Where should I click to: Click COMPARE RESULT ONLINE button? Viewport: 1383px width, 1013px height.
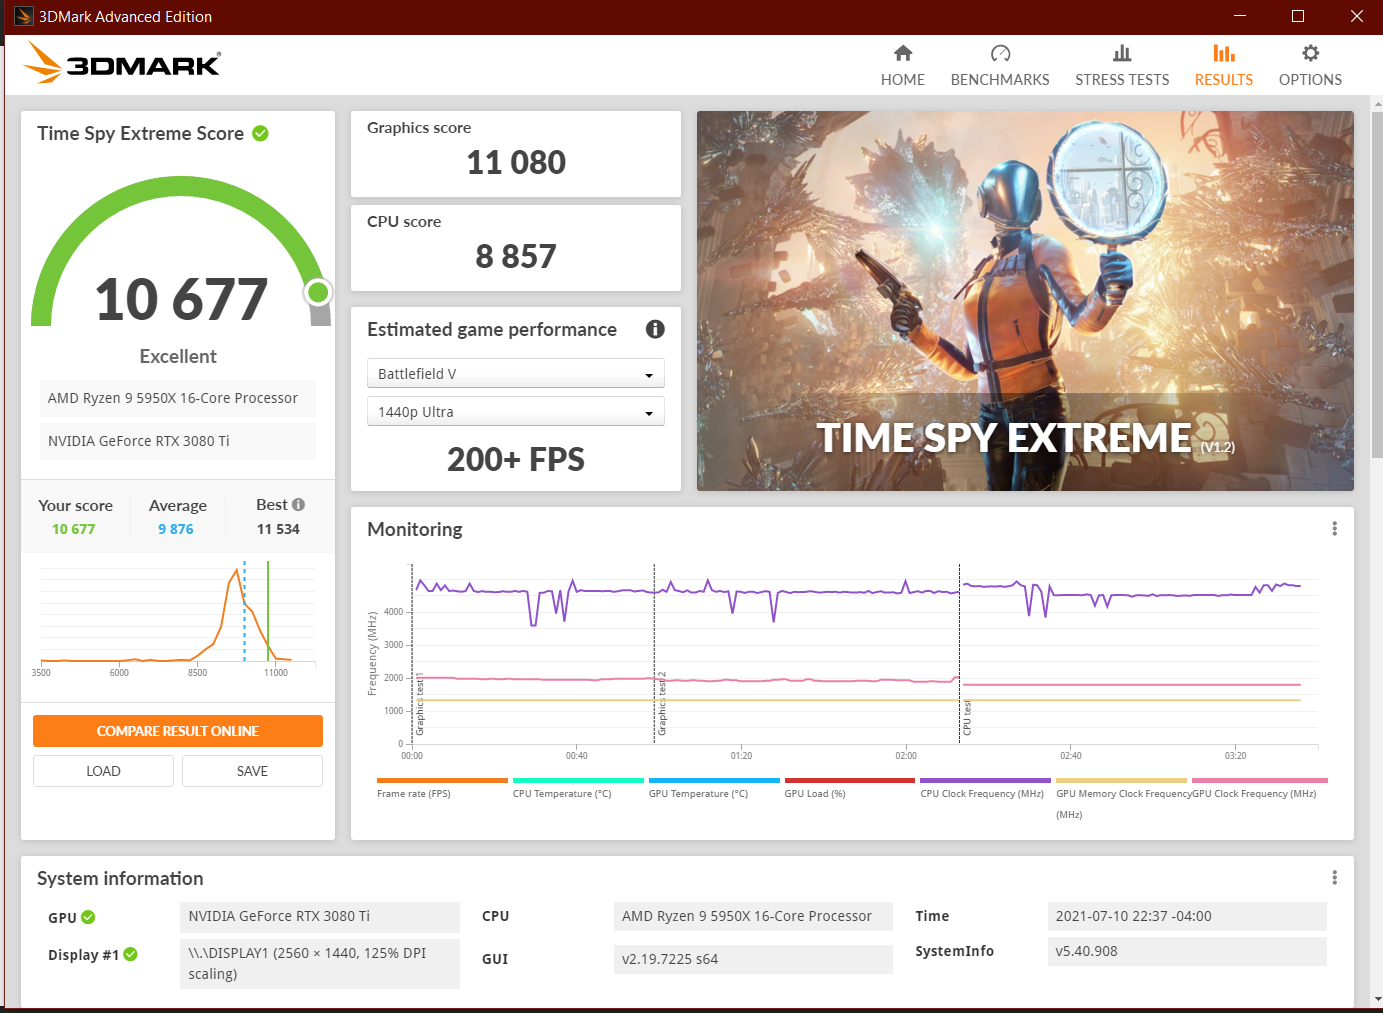178,731
